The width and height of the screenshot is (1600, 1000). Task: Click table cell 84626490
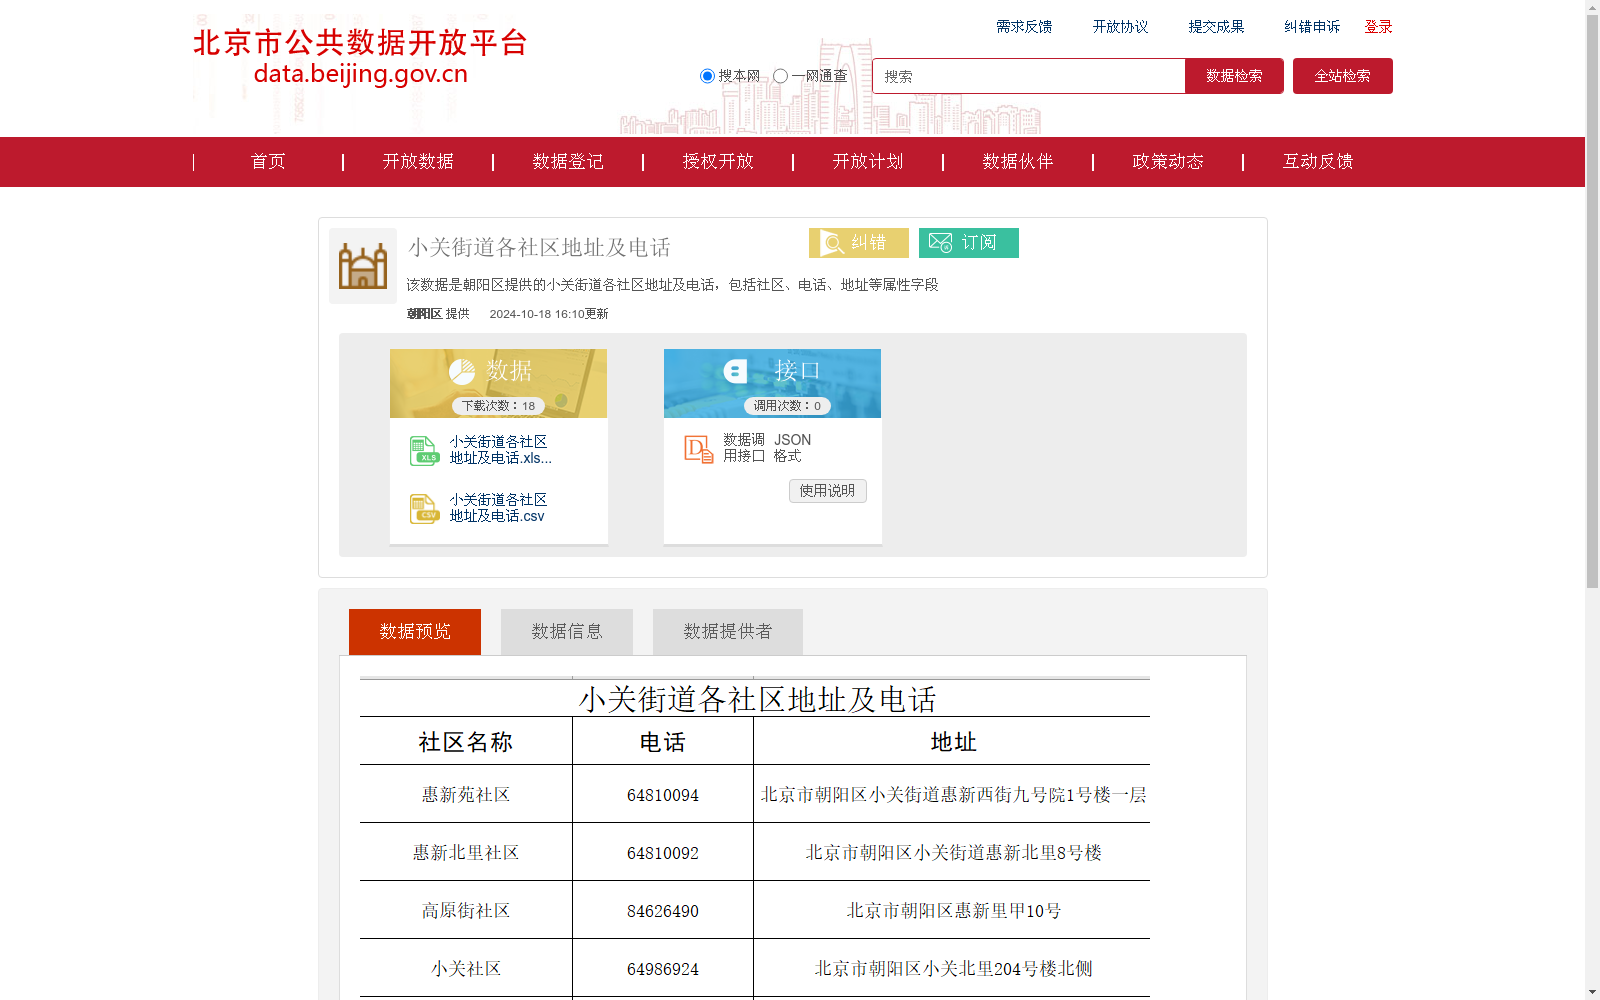click(x=663, y=912)
